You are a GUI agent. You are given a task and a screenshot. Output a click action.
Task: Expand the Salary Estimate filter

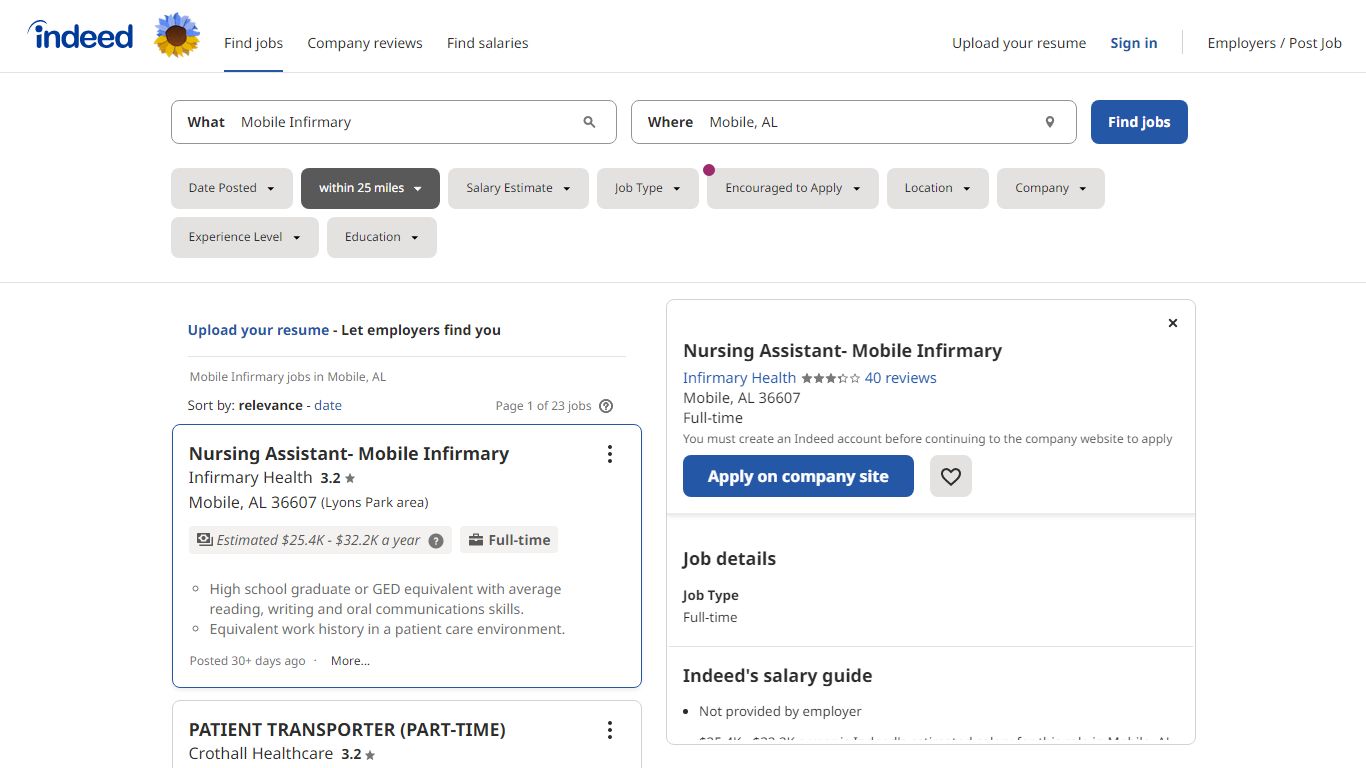(518, 188)
